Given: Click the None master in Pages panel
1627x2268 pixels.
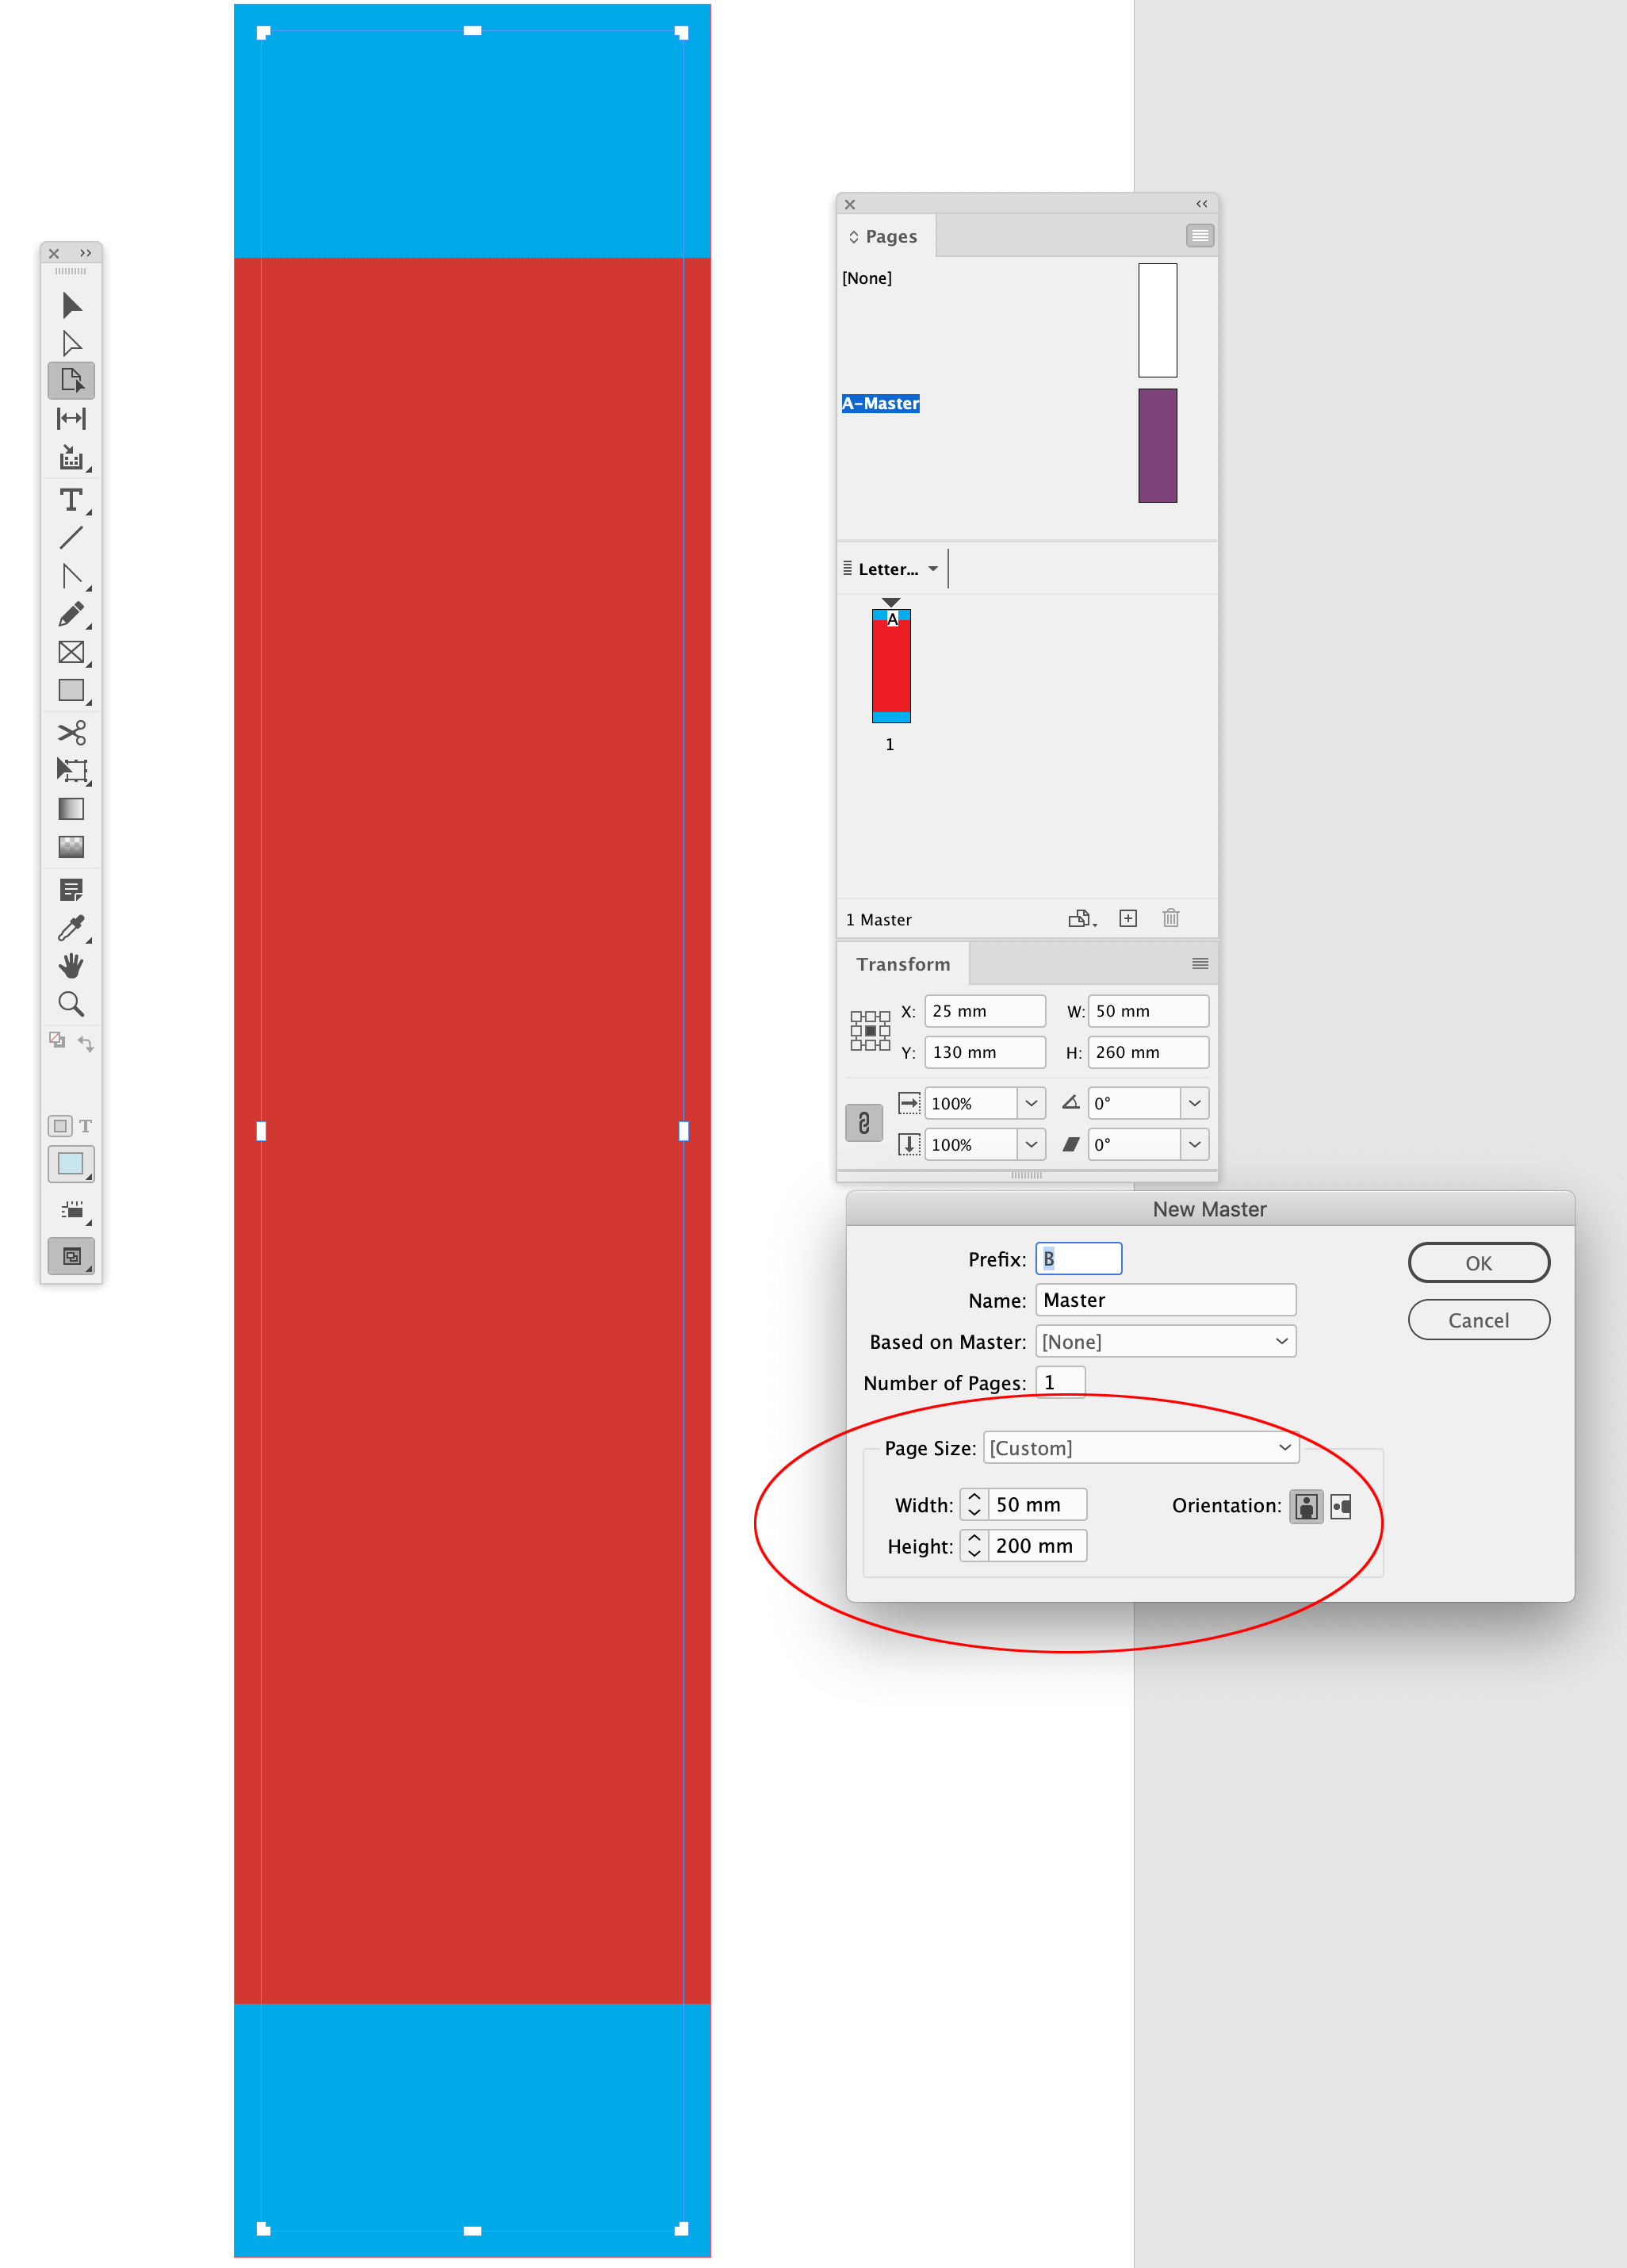Looking at the screenshot, I should pos(868,278).
